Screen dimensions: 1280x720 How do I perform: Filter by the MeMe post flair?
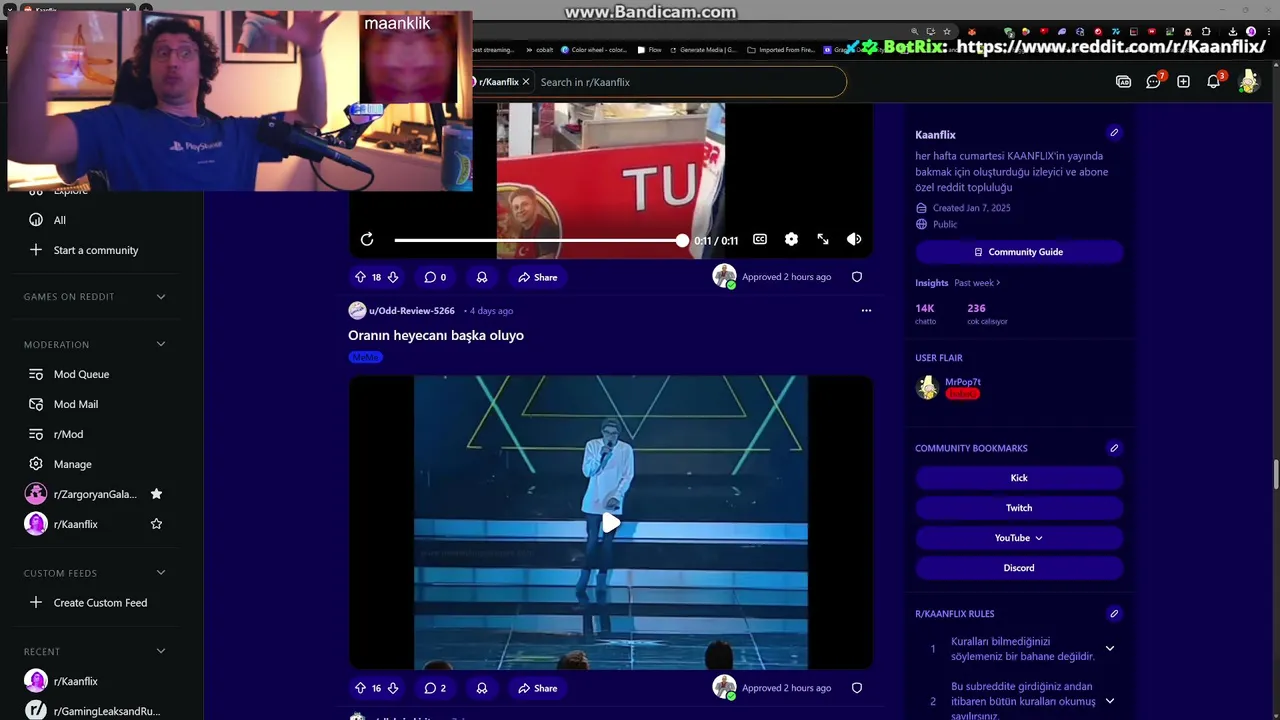pos(366,357)
